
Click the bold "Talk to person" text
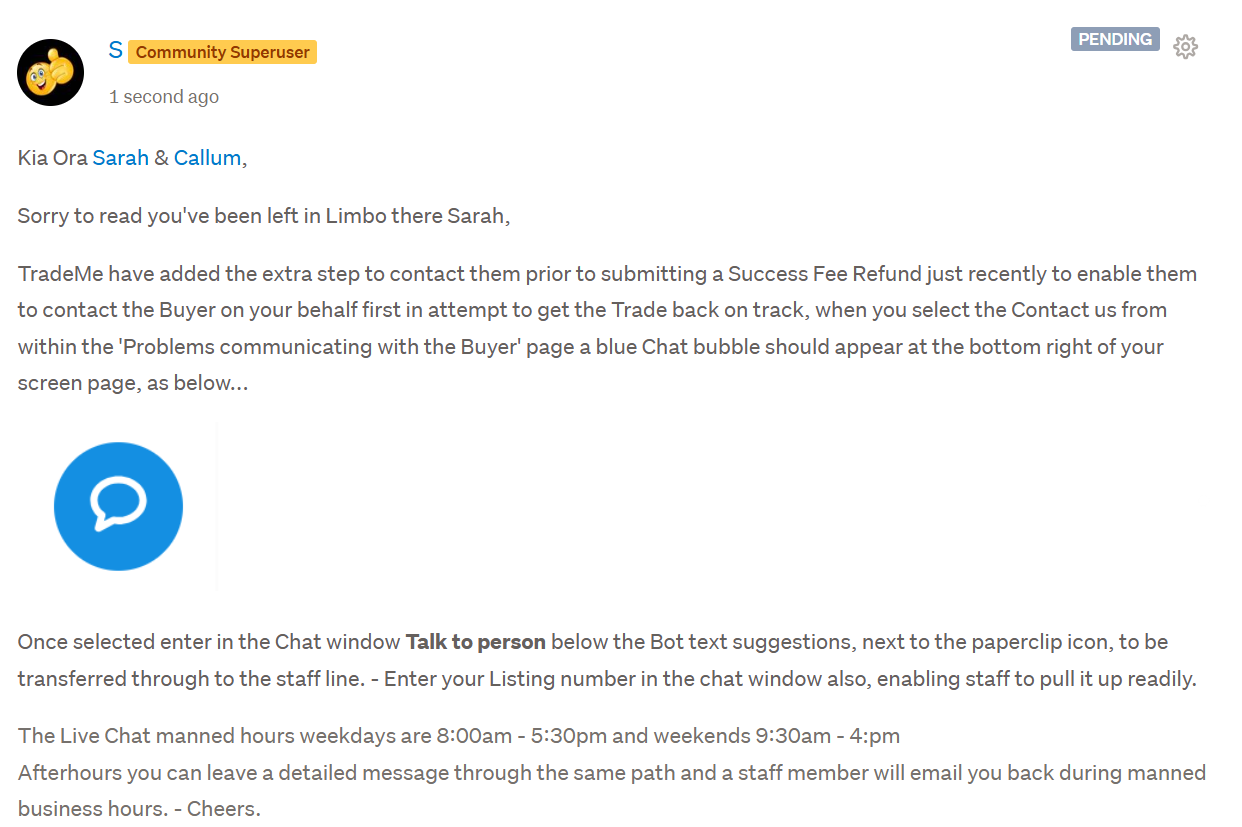click(476, 642)
